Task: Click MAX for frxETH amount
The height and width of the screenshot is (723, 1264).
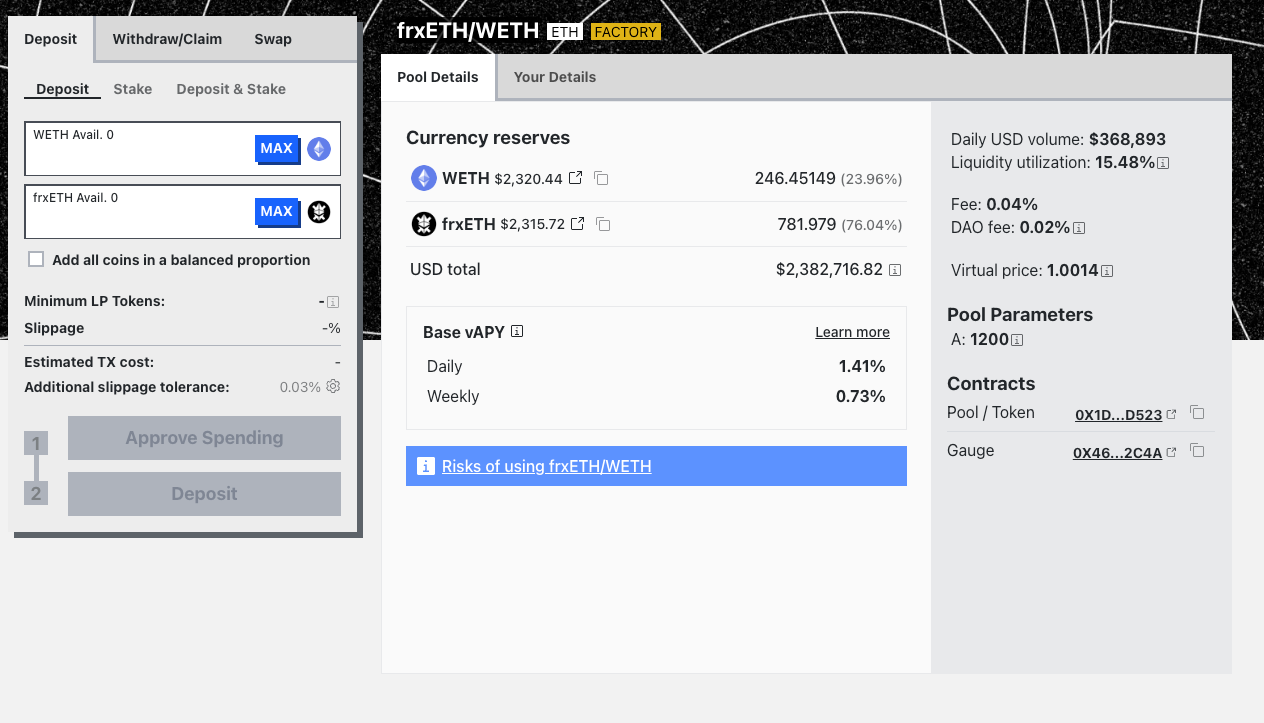Action: point(276,212)
